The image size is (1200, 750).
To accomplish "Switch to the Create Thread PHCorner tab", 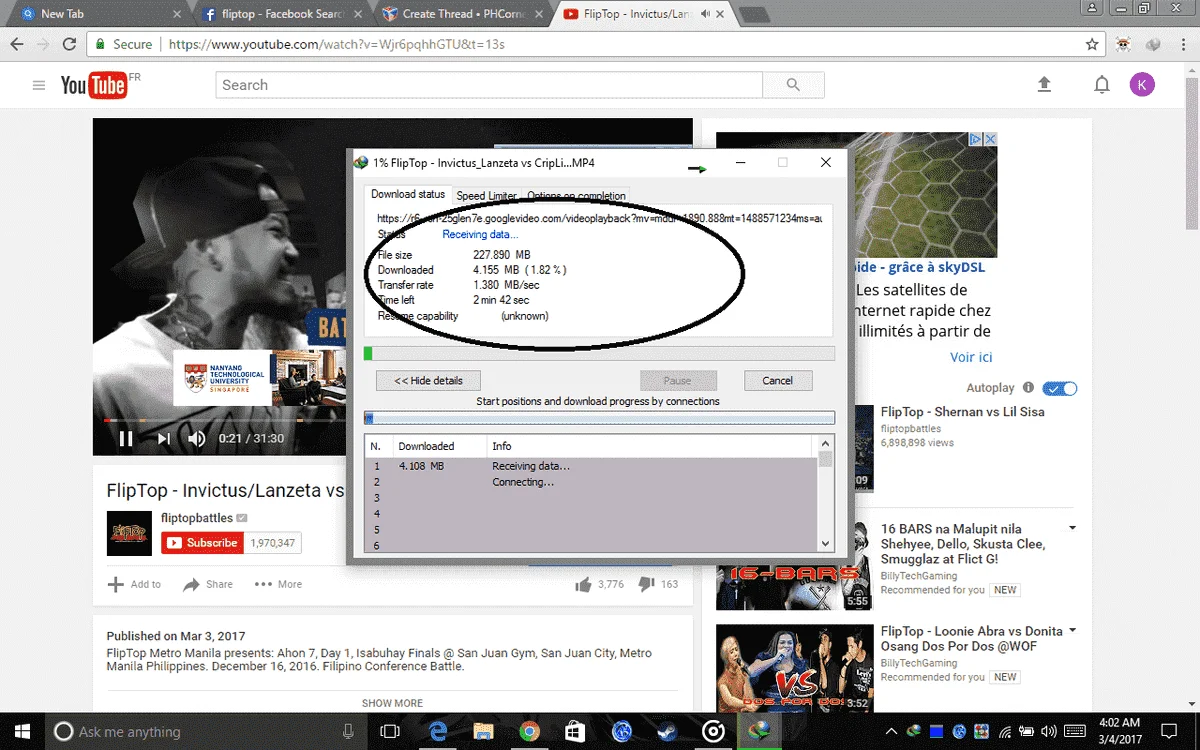I will [x=463, y=14].
